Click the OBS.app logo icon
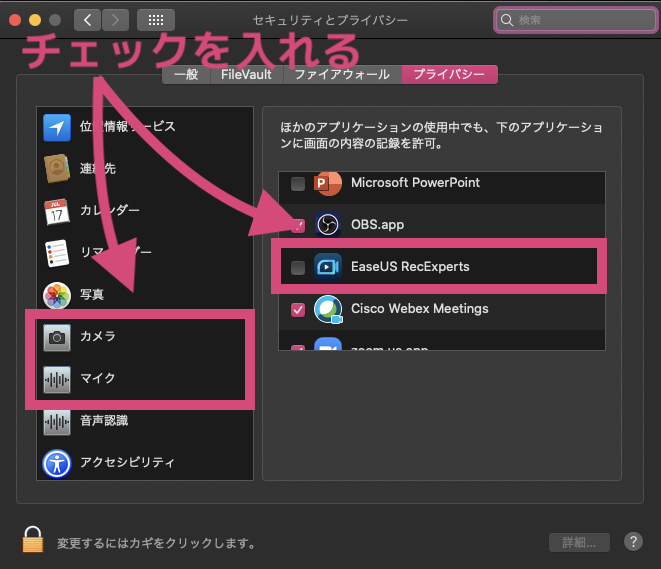The width and height of the screenshot is (661, 569). [328, 225]
